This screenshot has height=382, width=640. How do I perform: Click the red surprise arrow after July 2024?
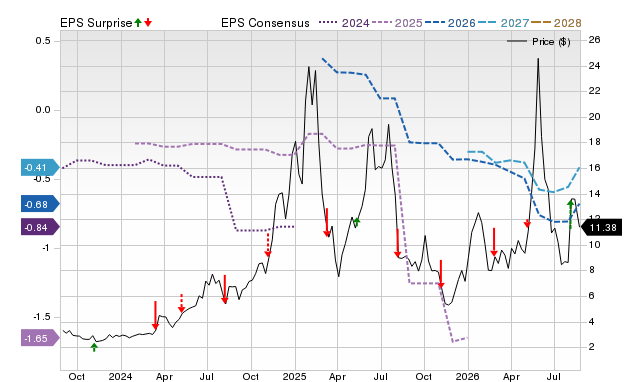point(224,289)
